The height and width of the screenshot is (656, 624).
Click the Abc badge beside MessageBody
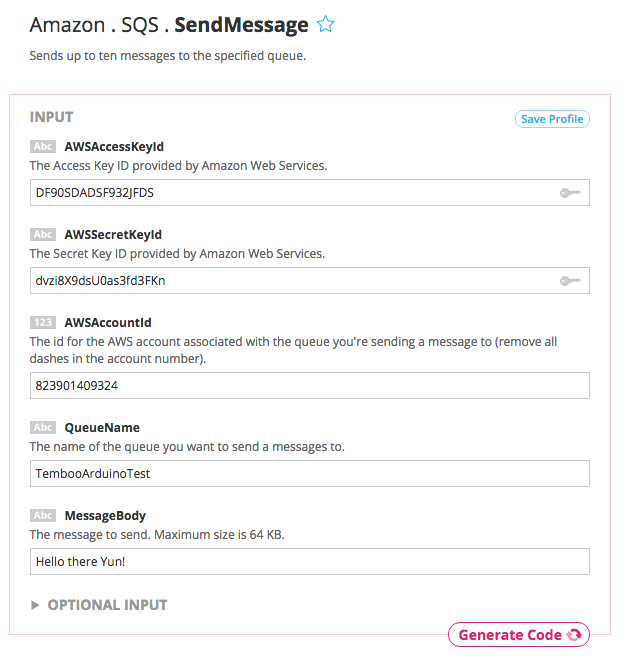click(x=43, y=516)
